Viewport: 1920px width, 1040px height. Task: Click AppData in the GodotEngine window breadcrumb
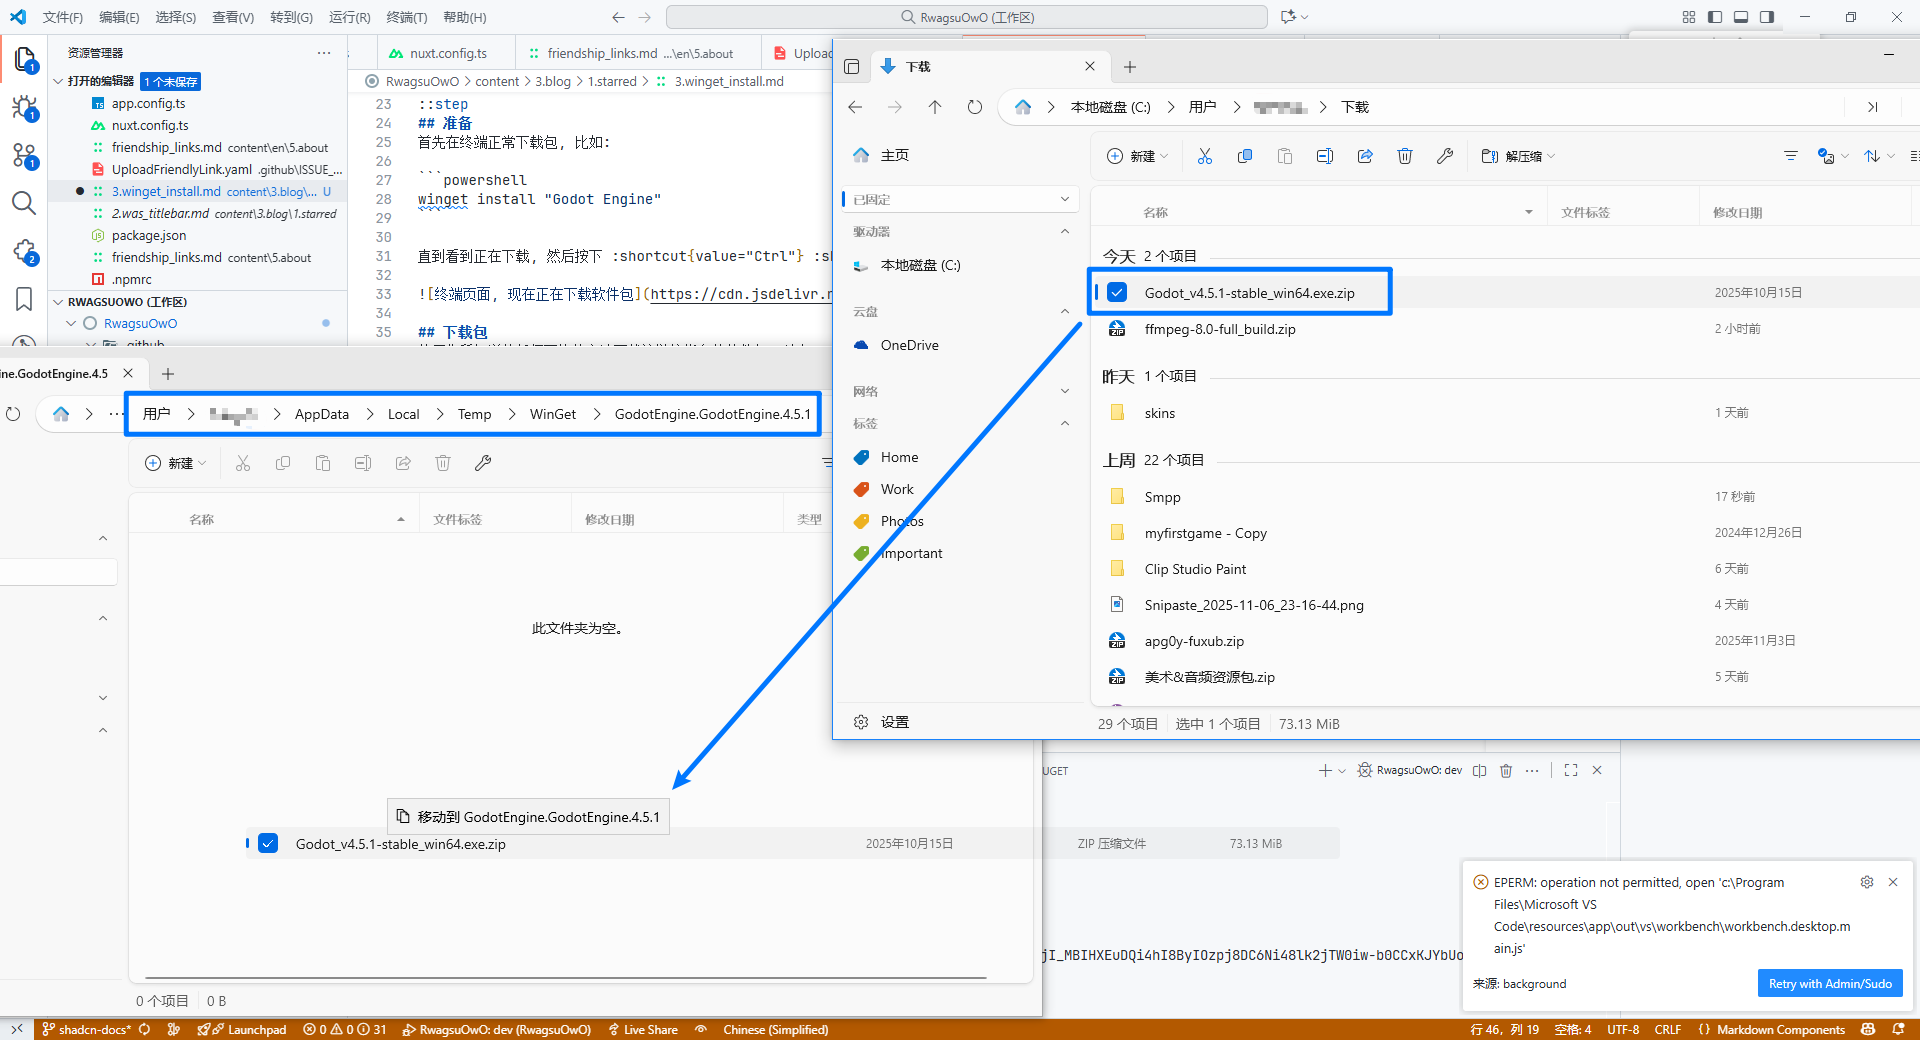(x=322, y=414)
